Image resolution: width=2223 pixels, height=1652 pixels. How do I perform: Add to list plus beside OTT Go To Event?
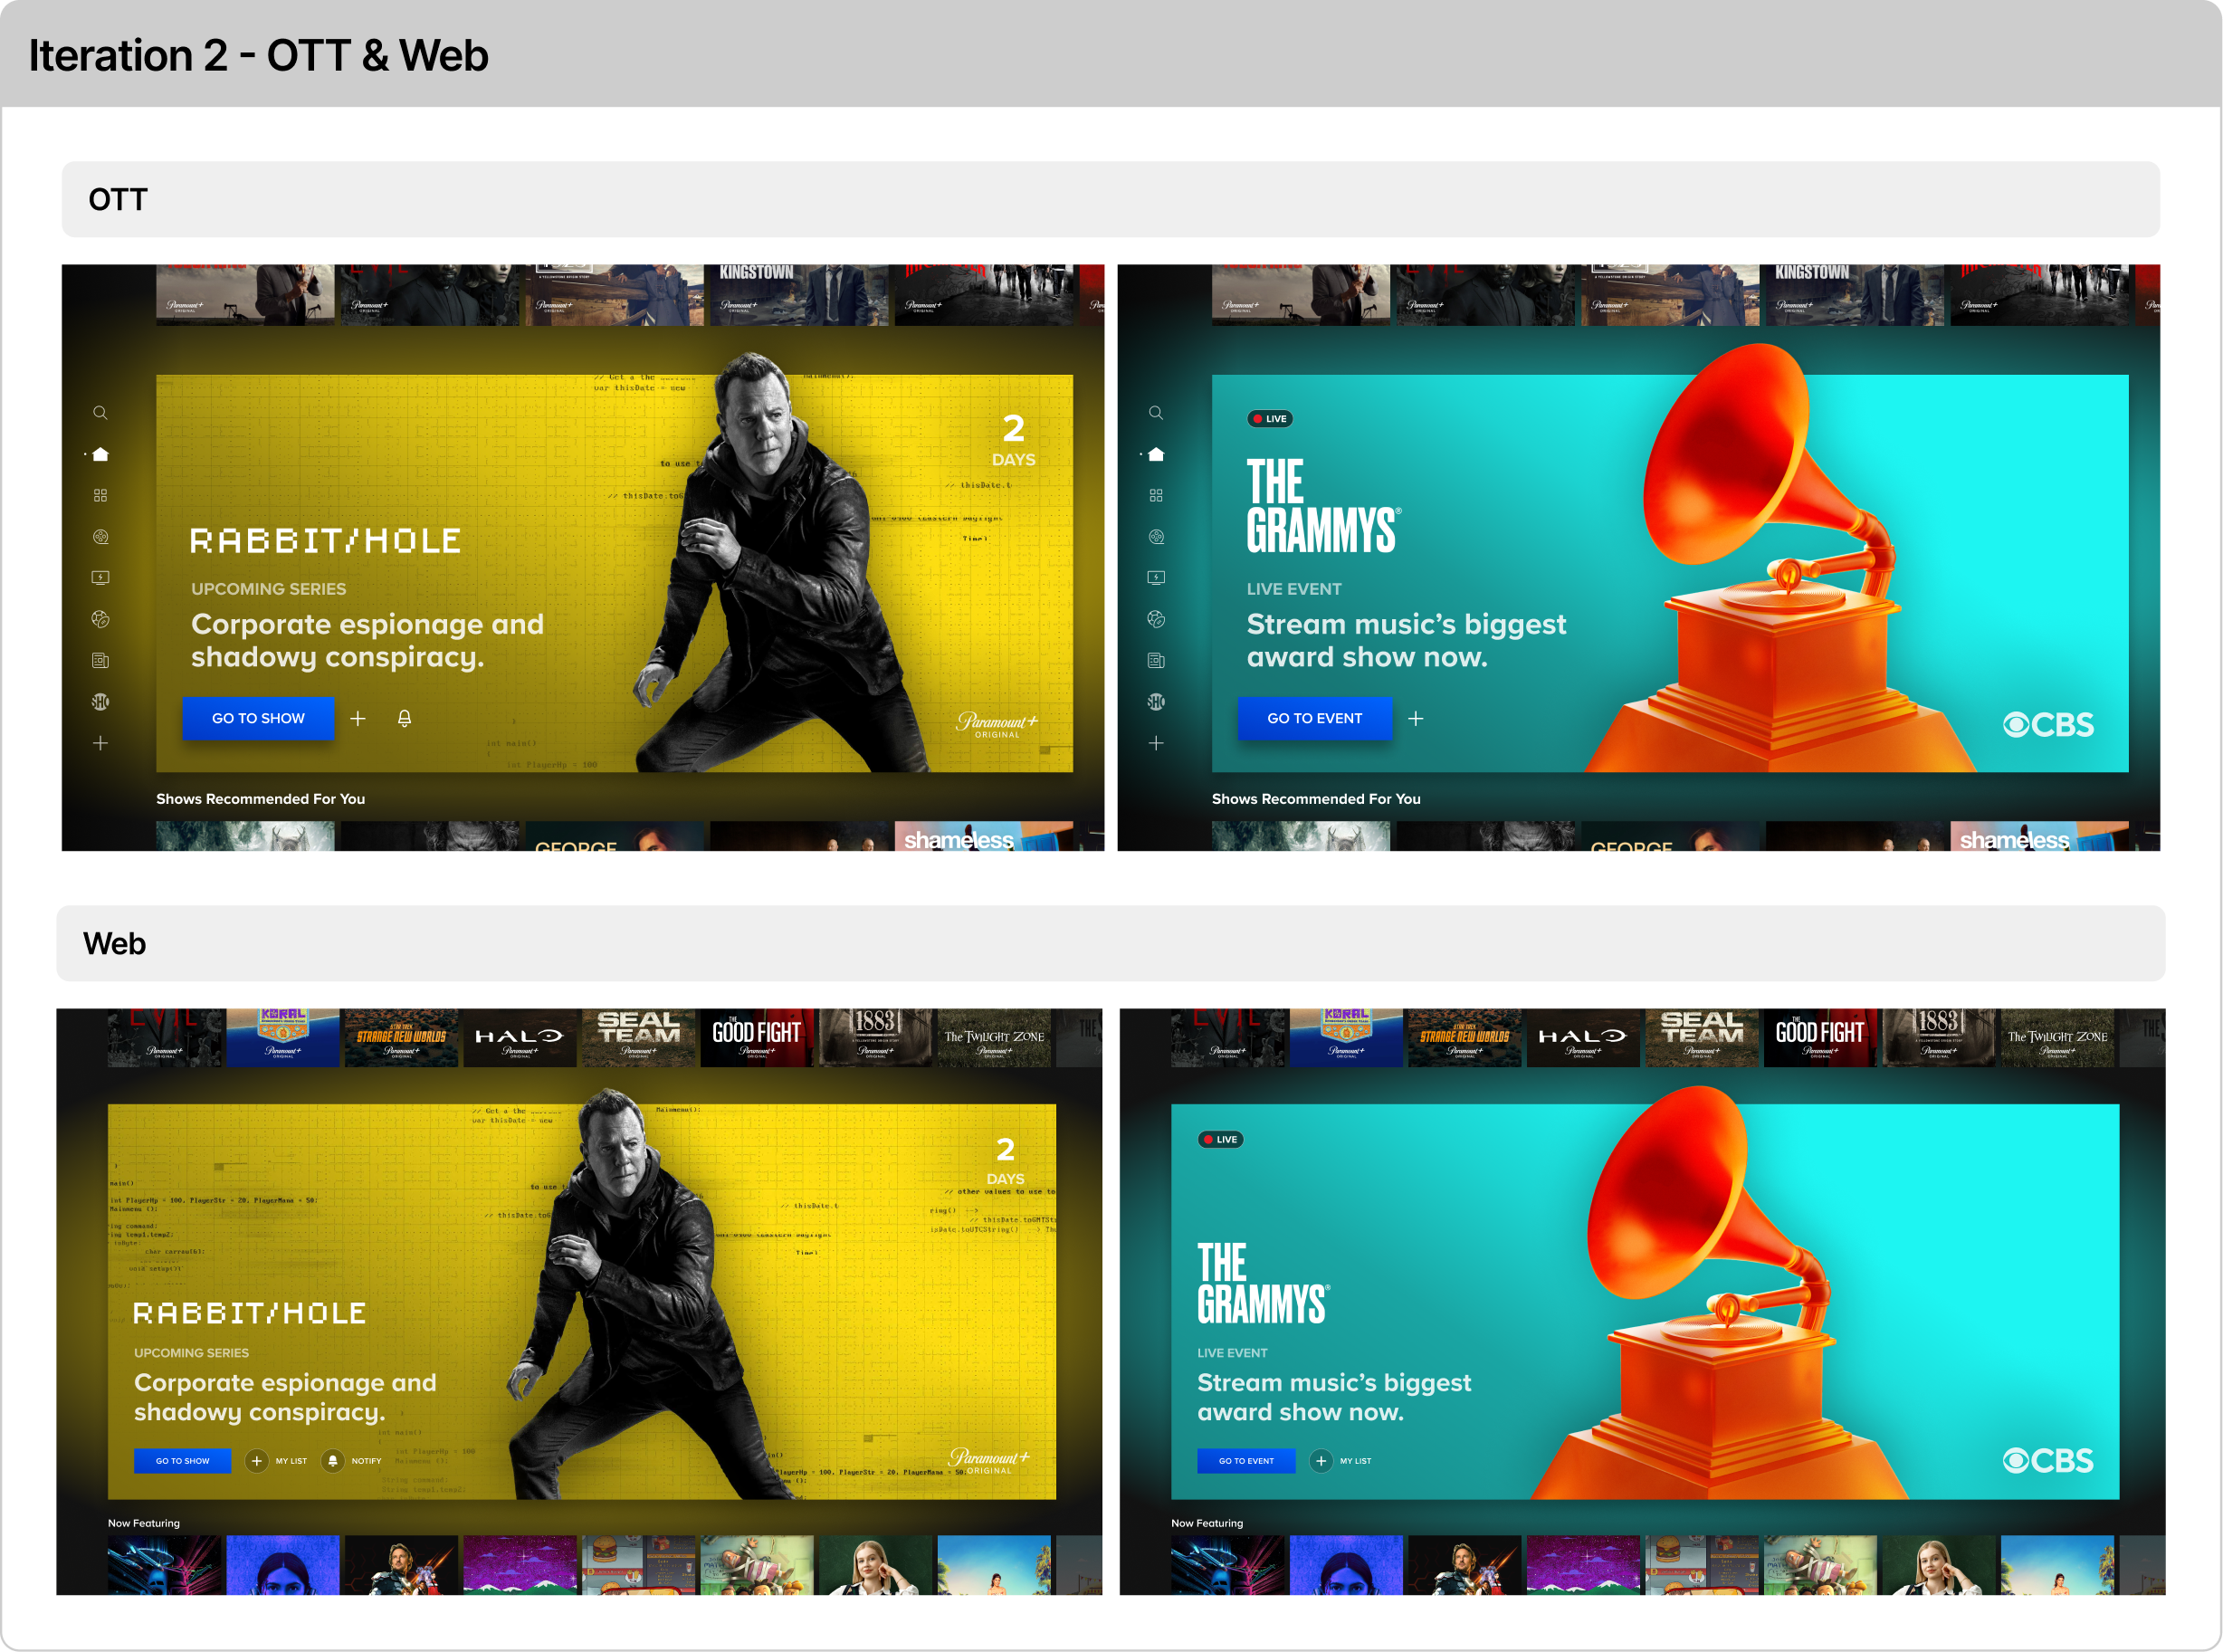(1416, 718)
